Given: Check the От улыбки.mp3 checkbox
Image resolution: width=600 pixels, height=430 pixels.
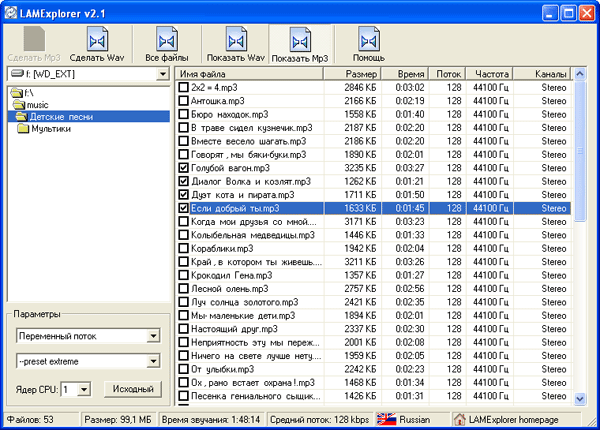Looking at the screenshot, I should (184, 369).
